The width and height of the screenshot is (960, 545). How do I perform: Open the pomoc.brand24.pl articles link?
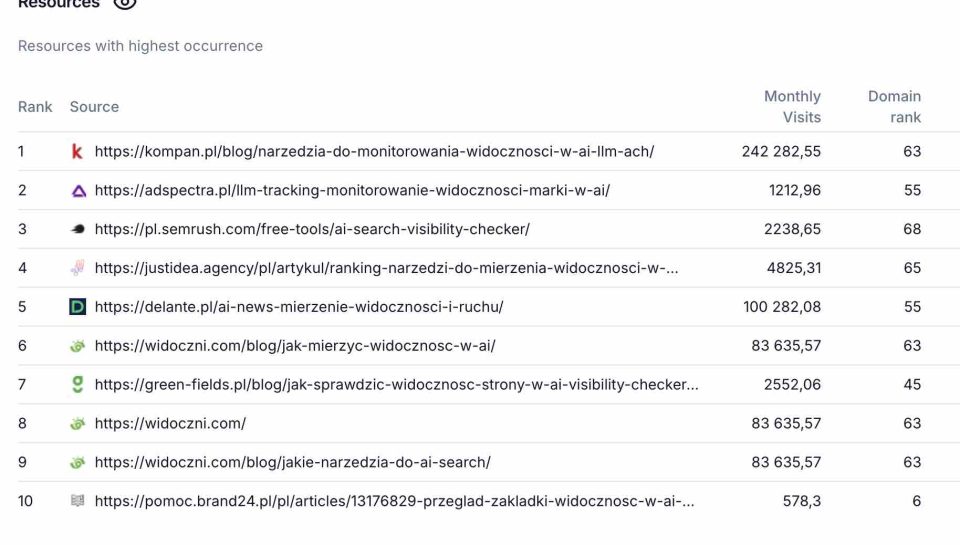coord(394,501)
